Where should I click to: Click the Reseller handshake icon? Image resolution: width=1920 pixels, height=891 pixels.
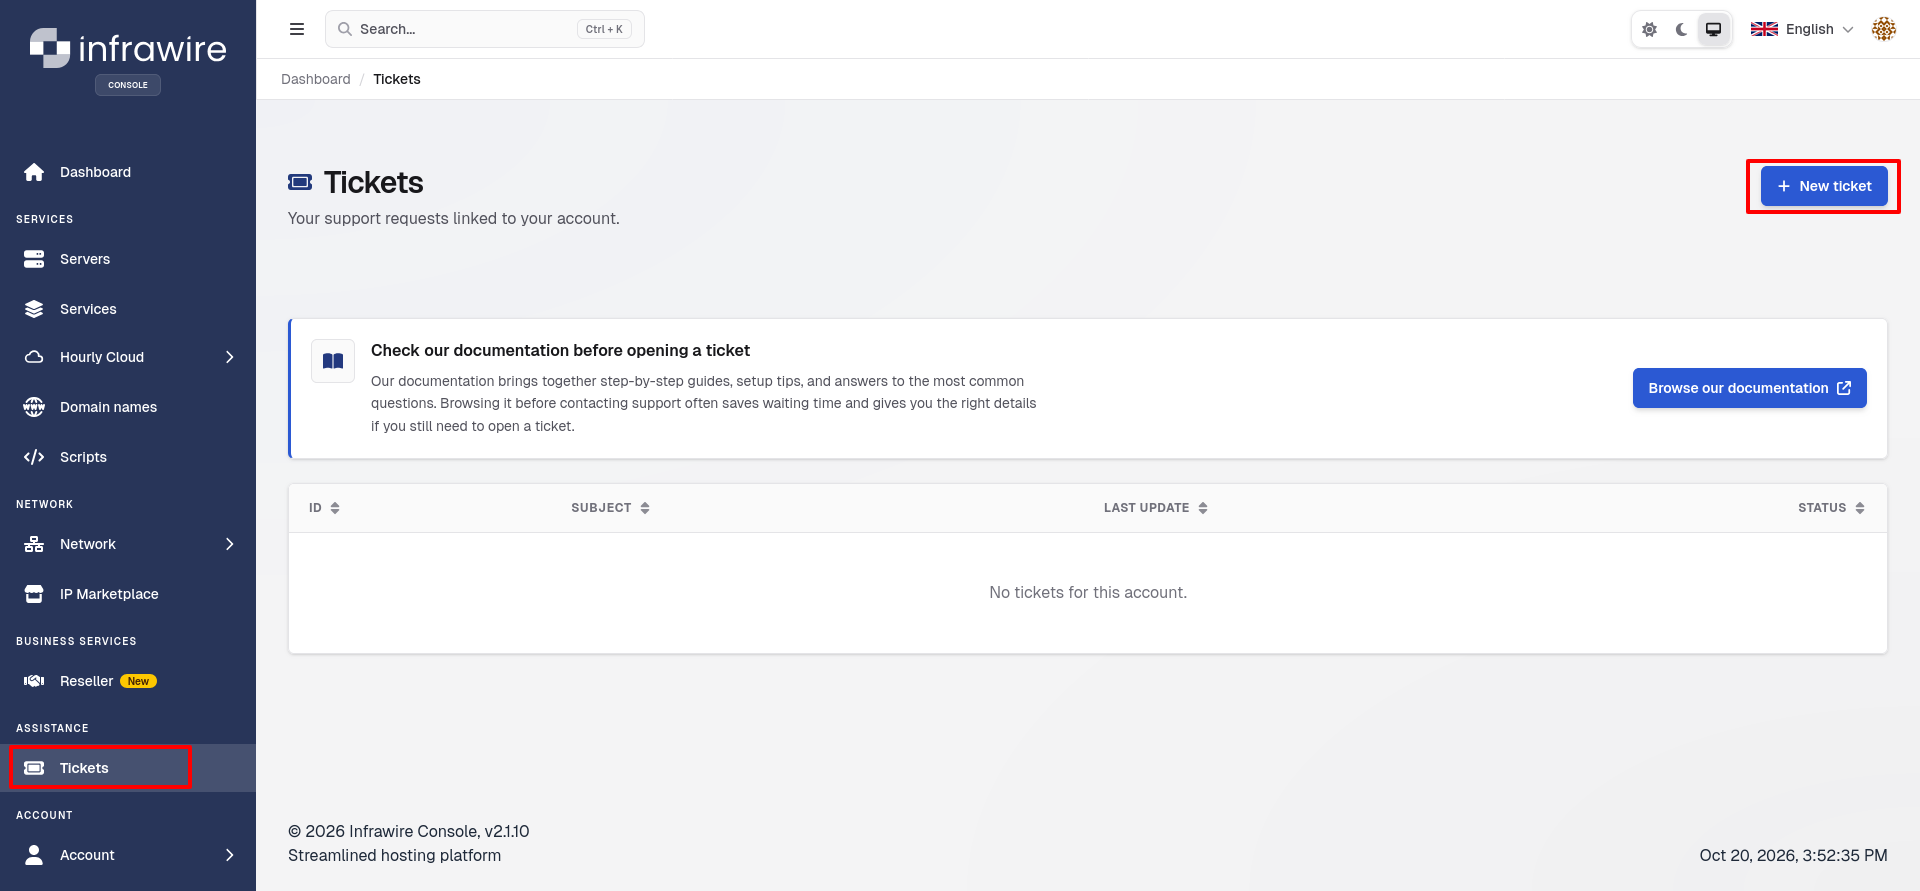34,681
